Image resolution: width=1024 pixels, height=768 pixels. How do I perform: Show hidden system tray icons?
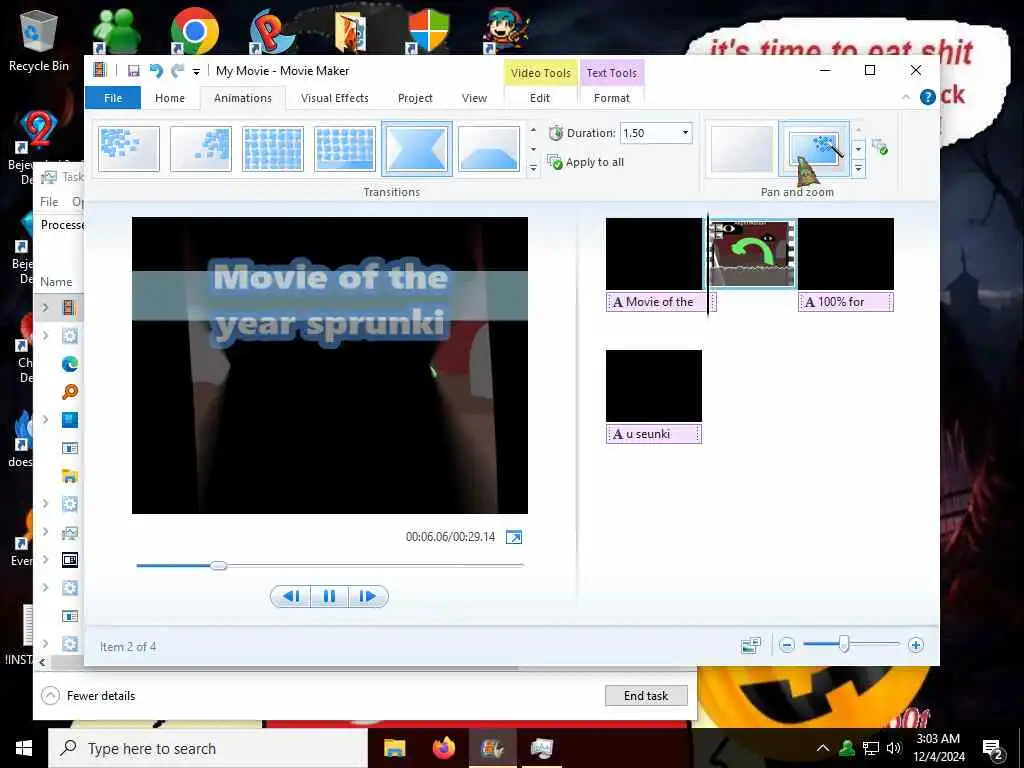click(x=823, y=748)
